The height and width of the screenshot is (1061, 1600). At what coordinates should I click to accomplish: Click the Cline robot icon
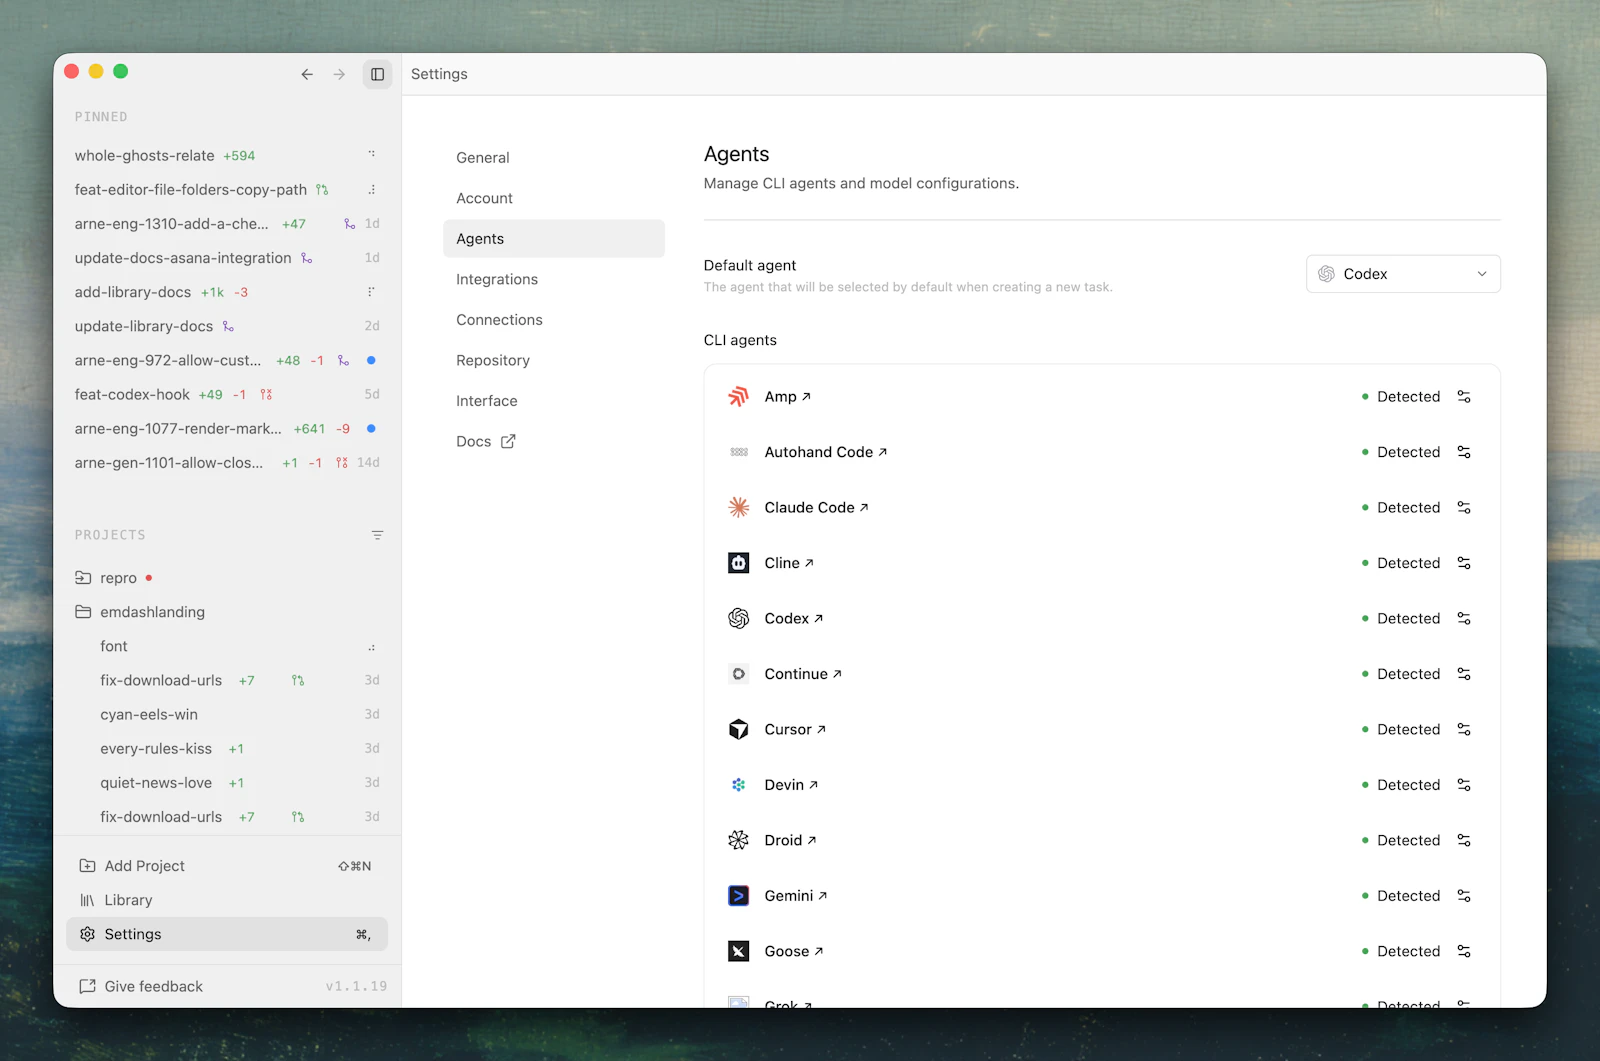[739, 563]
